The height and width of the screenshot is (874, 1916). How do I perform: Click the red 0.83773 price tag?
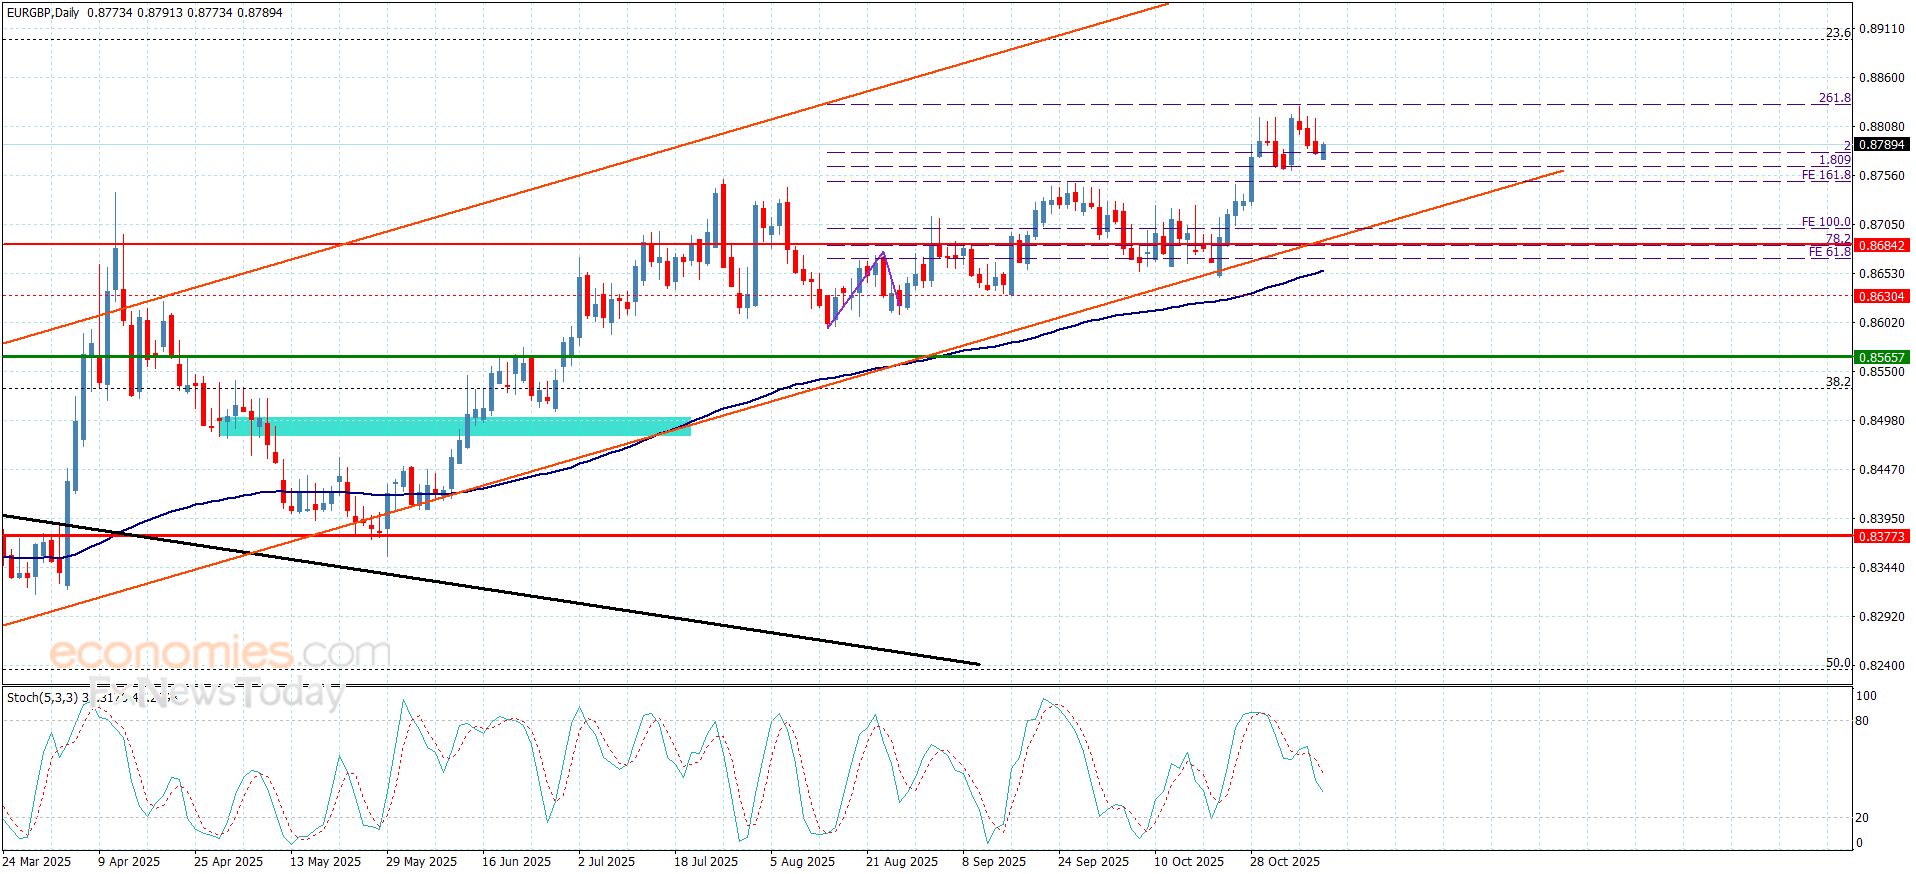1881,537
